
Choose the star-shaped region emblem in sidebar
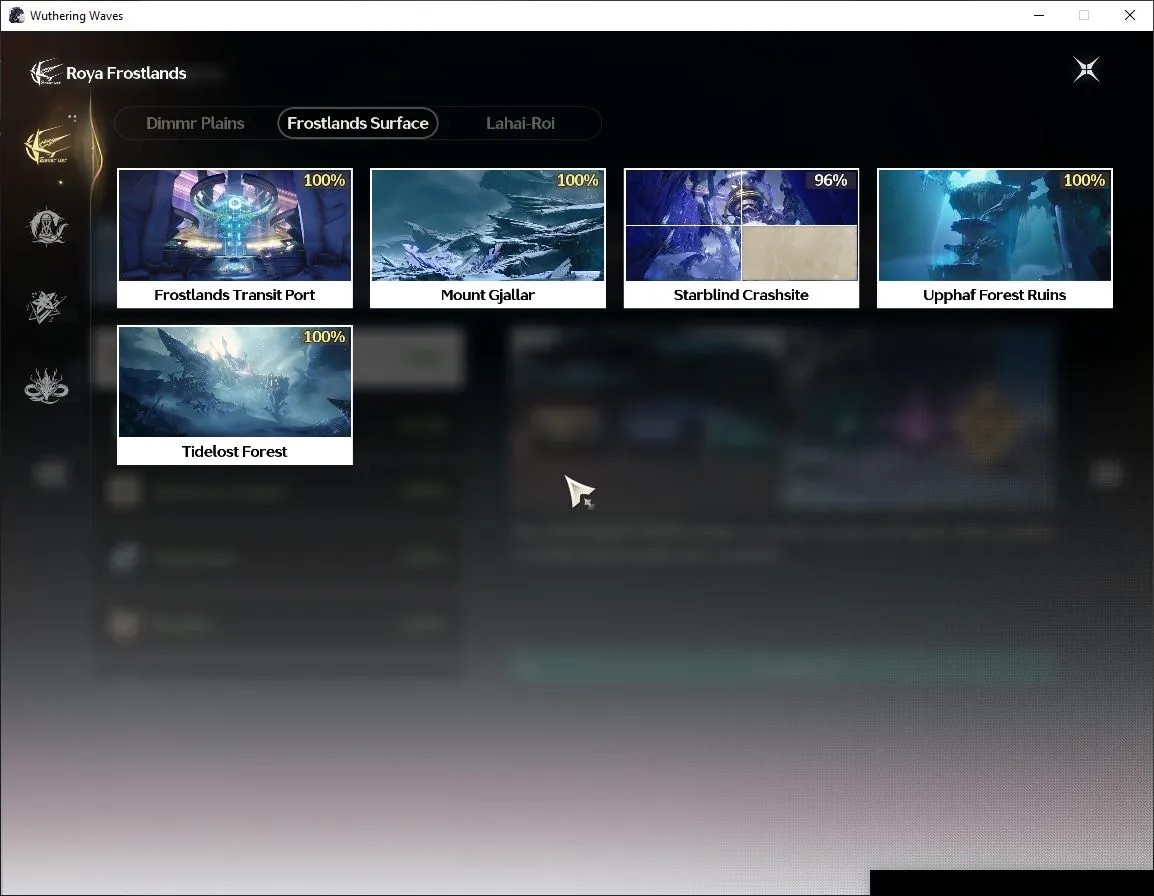click(x=46, y=307)
